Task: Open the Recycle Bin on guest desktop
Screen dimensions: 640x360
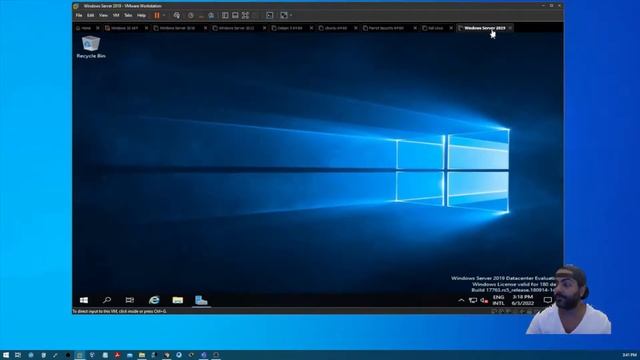Action: point(91,47)
